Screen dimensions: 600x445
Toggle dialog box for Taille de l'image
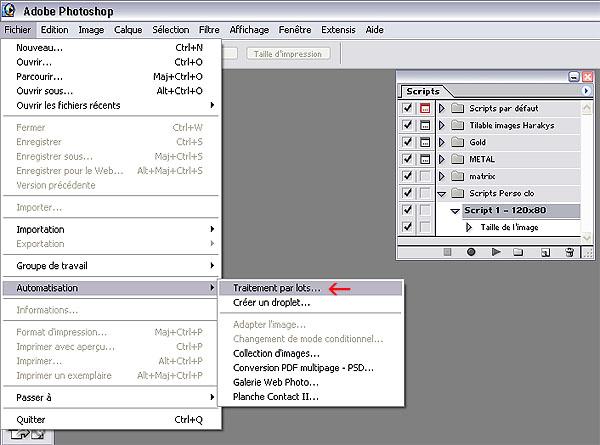[x=425, y=227]
